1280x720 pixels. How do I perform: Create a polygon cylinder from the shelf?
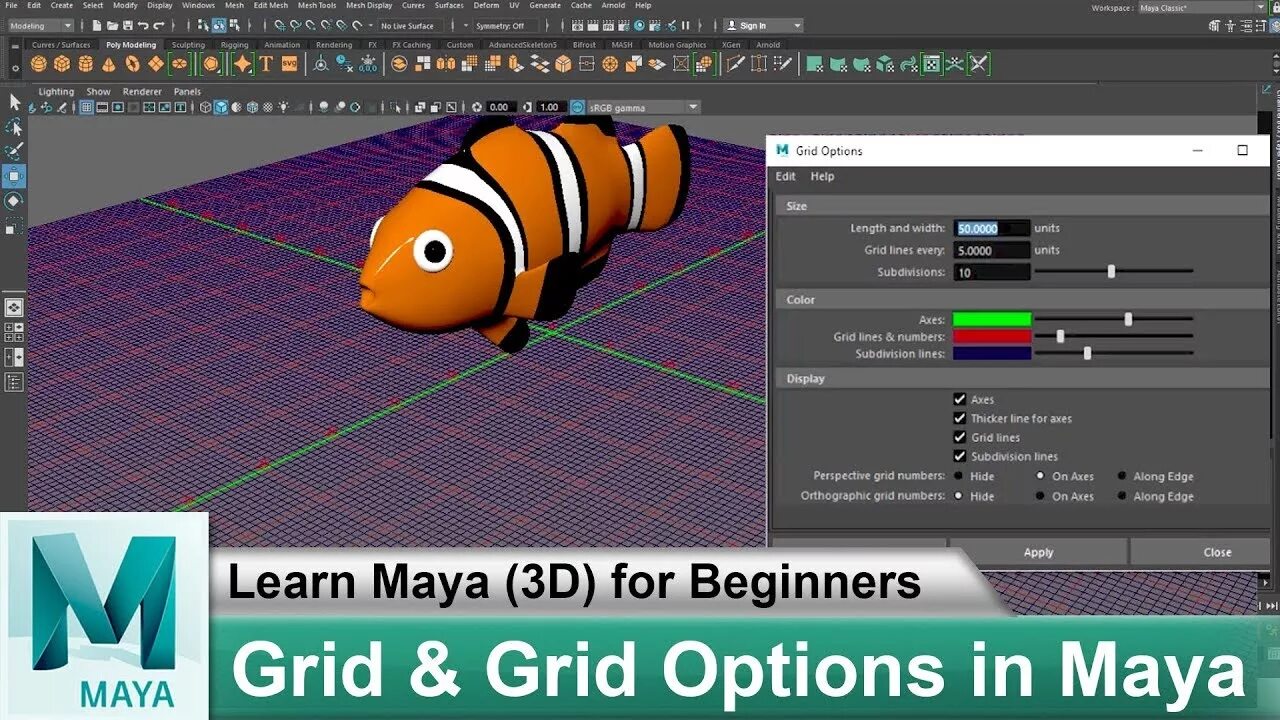85,64
